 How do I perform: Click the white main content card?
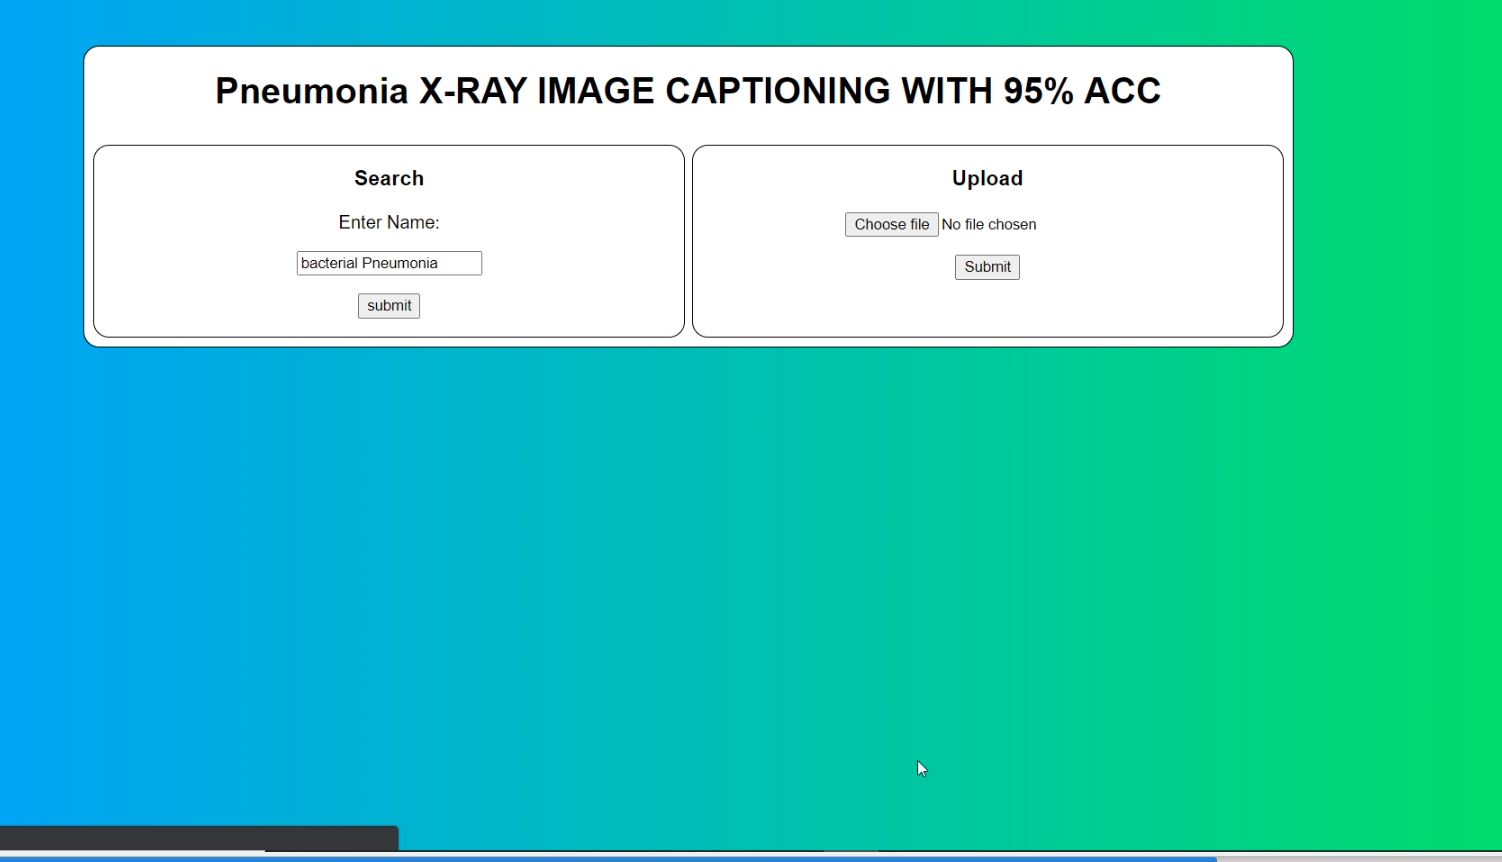(x=688, y=120)
